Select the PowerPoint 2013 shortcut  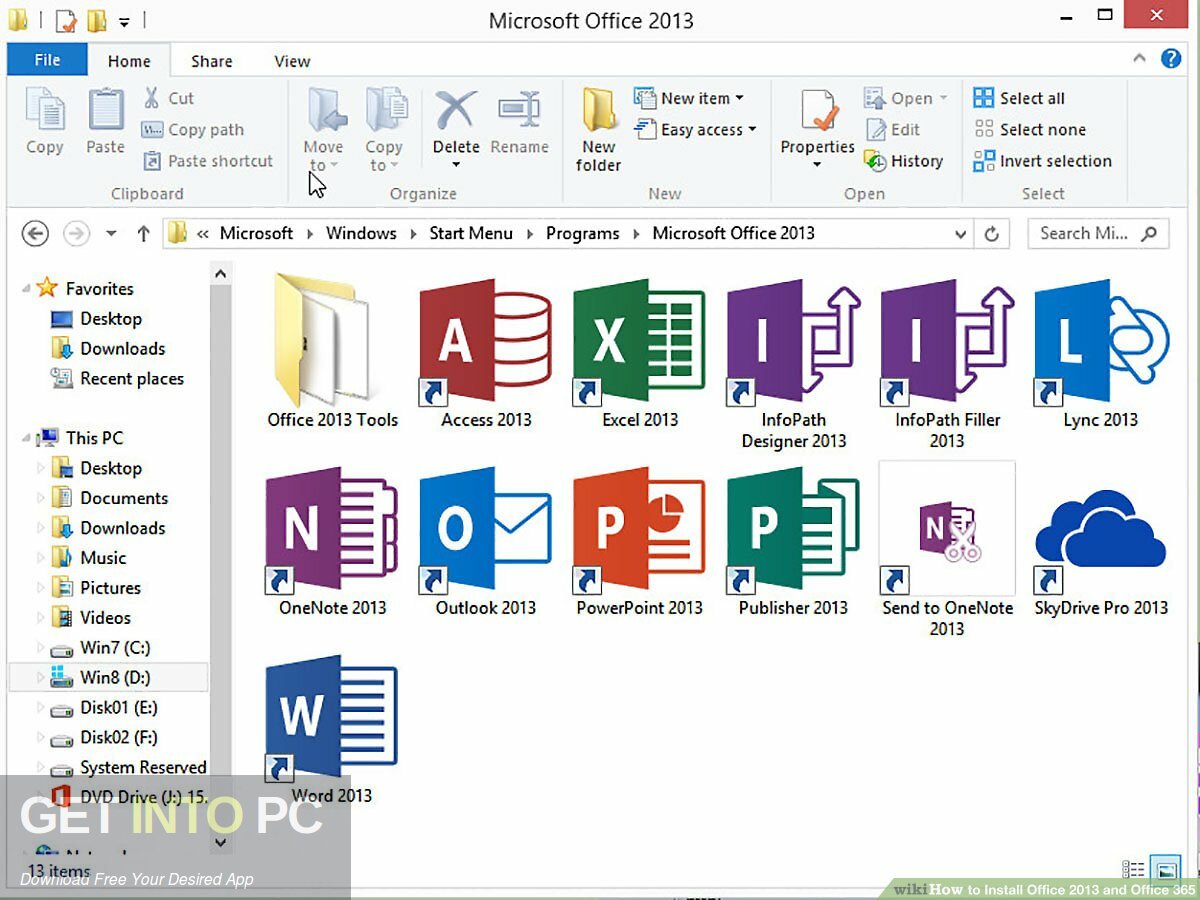coord(640,543)
